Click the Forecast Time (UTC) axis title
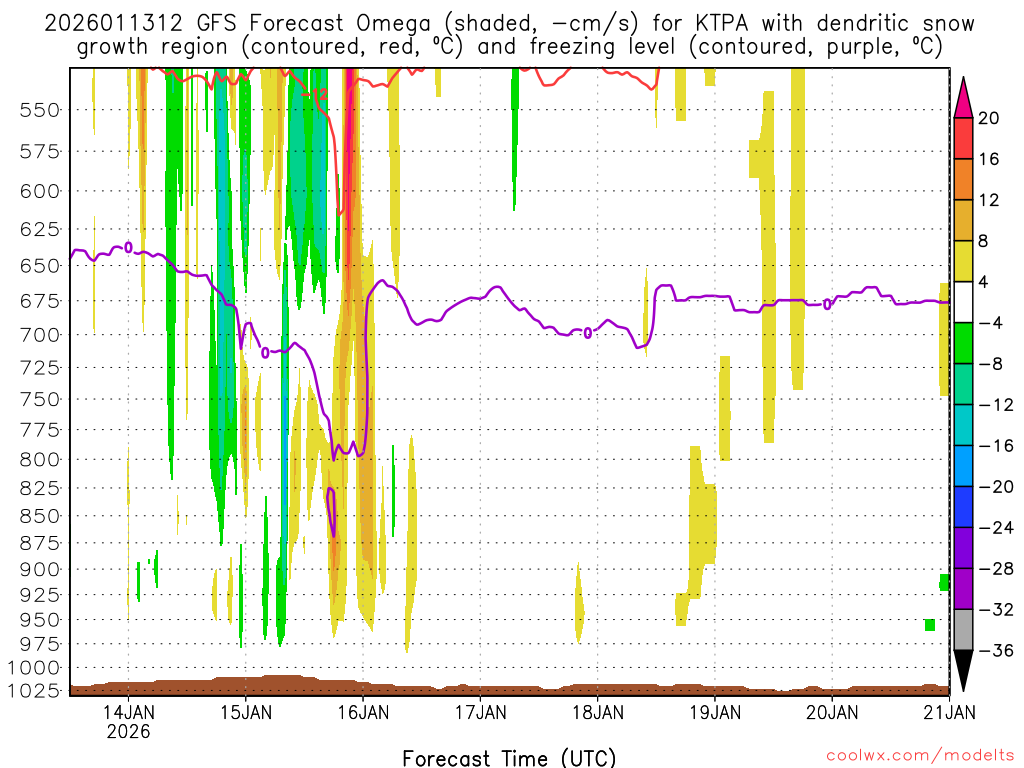Screen dimensions: 1024x768 pos(509,758)
